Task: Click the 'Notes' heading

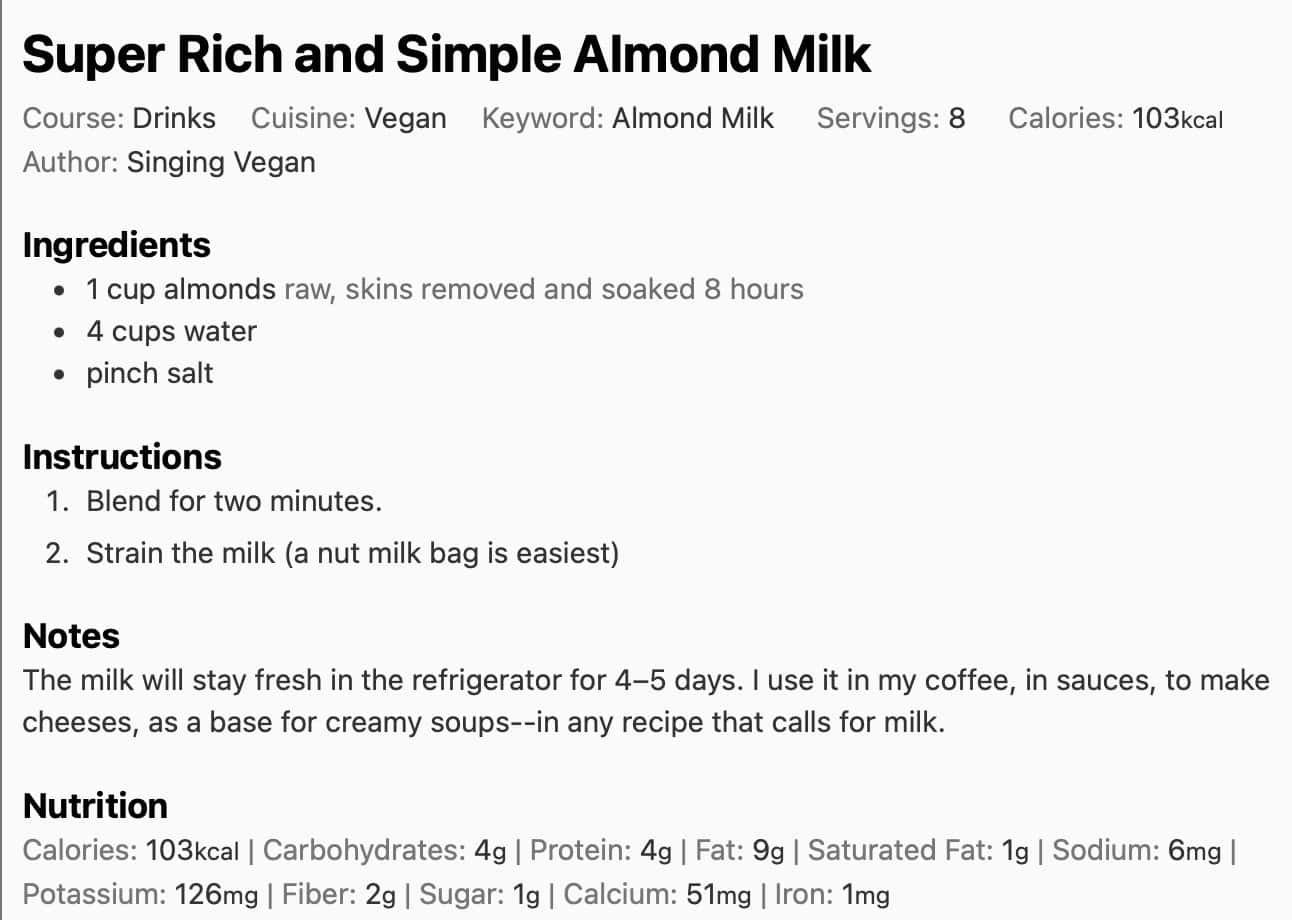Action: [71, 636]
